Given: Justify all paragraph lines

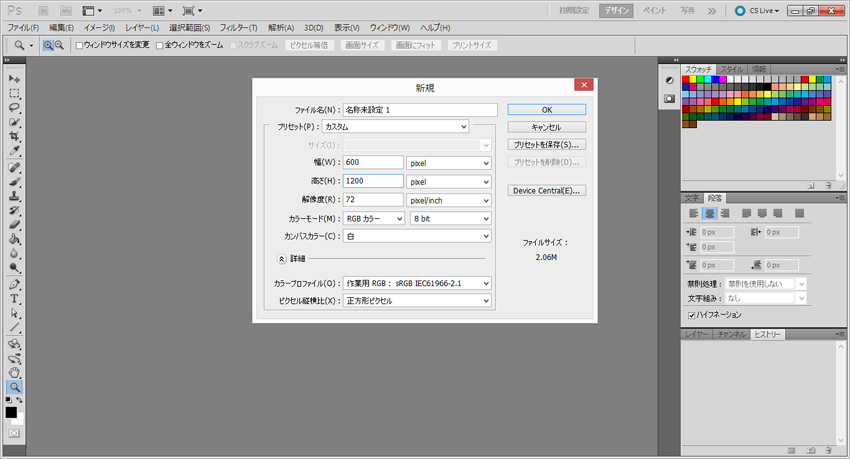Looking at the screenshot, I should (799, 214).
